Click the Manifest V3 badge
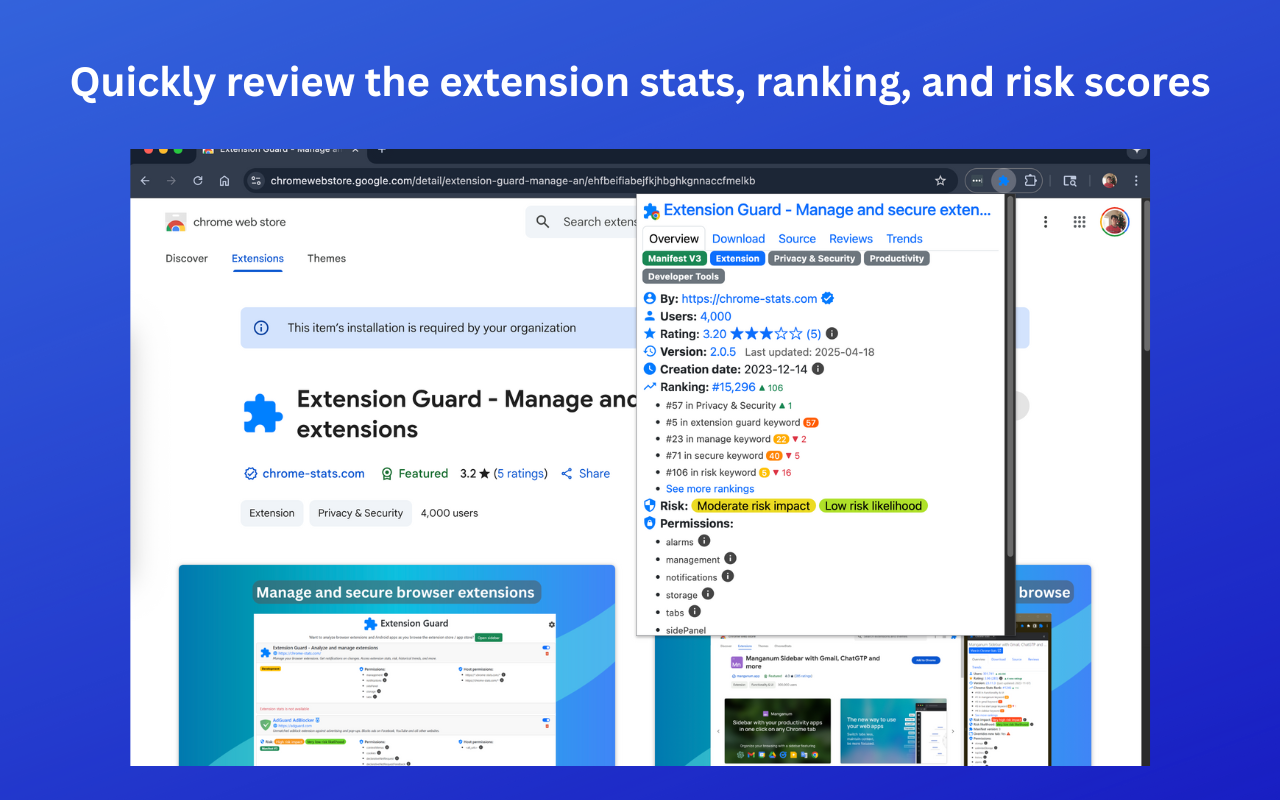The image size is (1280, 800). tap(674, 258)
